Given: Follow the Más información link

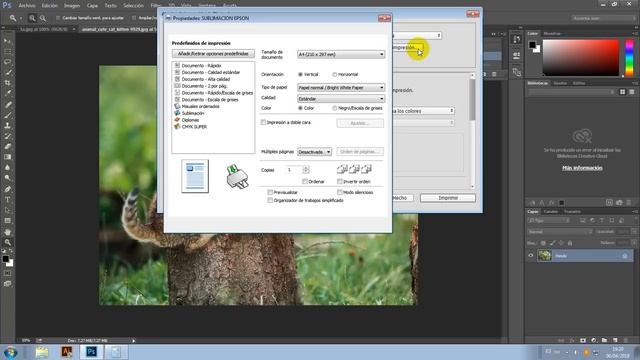Looking at the screenshot, I should (x=582, y=168).
